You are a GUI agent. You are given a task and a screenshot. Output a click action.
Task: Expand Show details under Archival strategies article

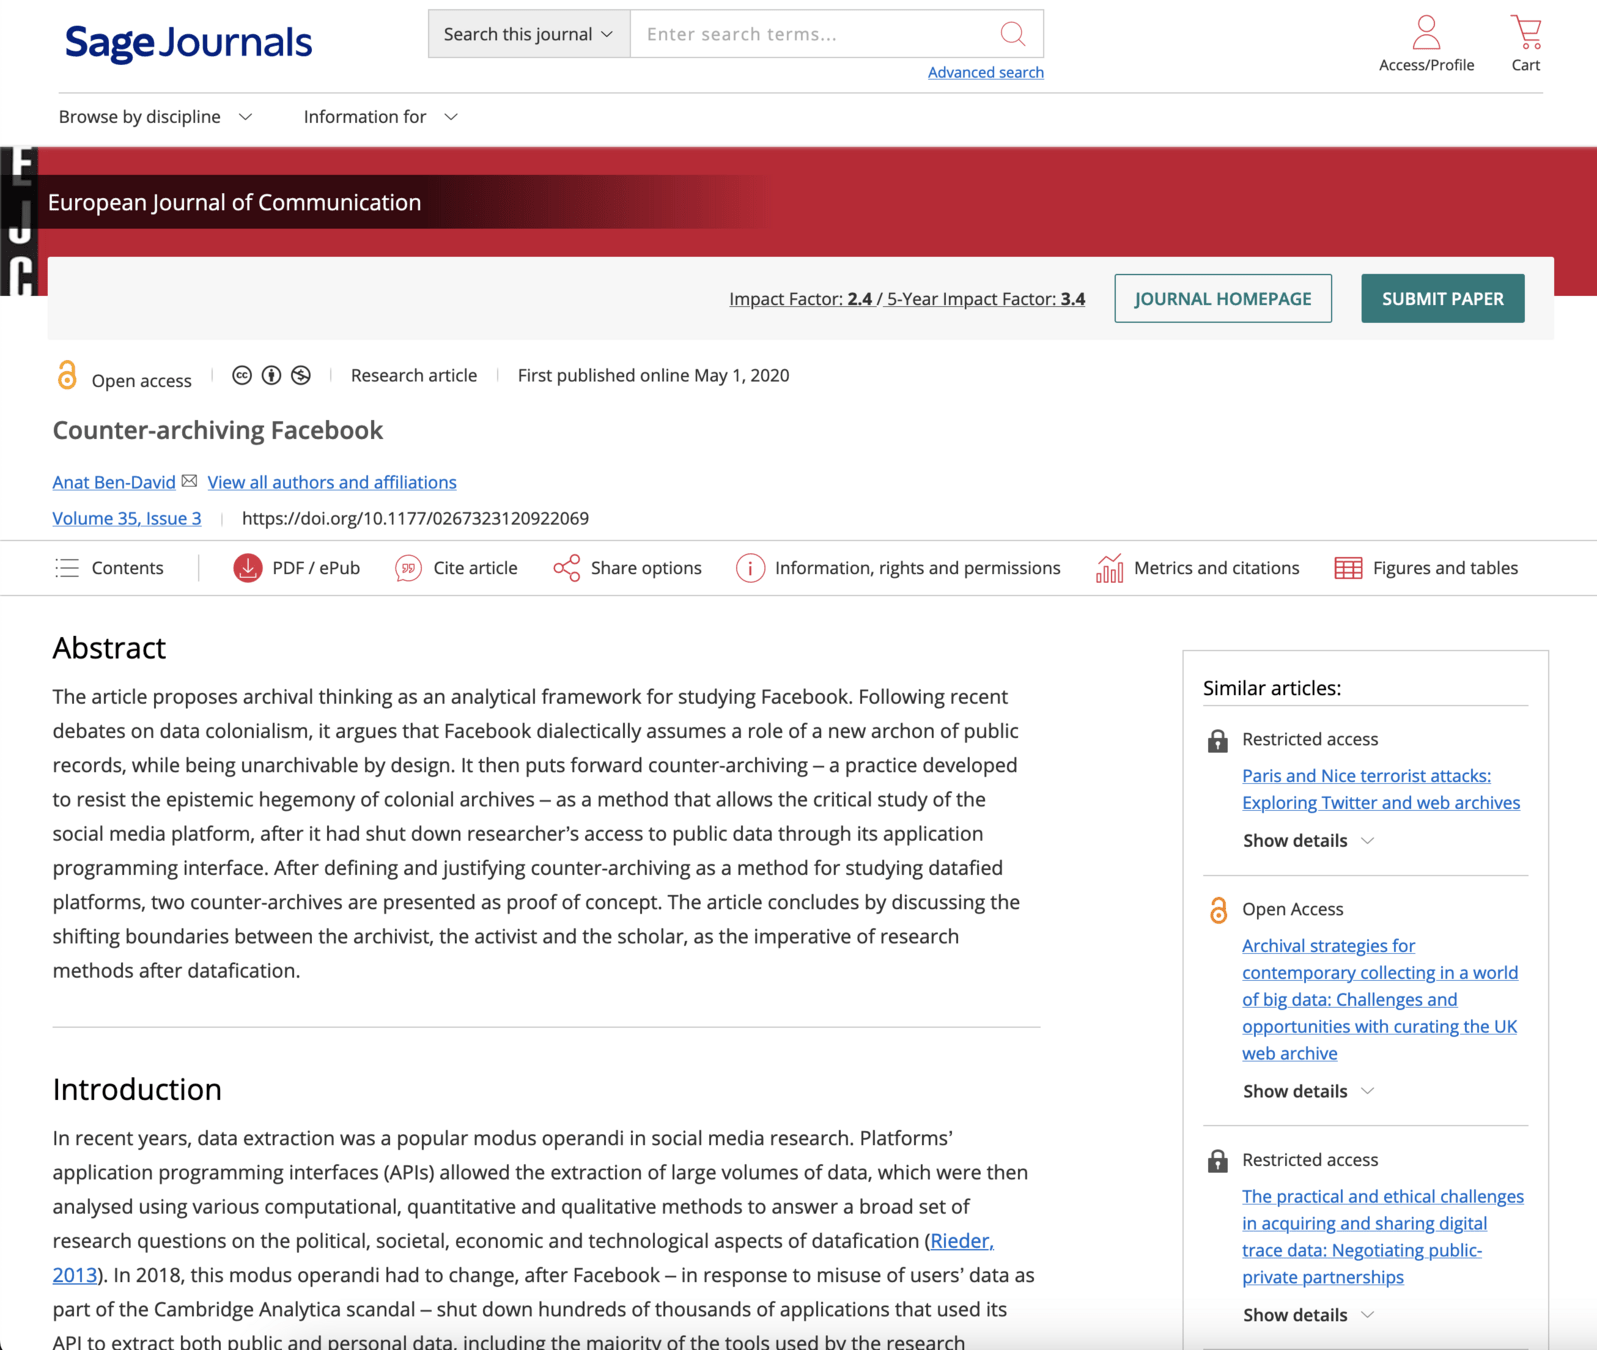(x=1308, y=1091)
